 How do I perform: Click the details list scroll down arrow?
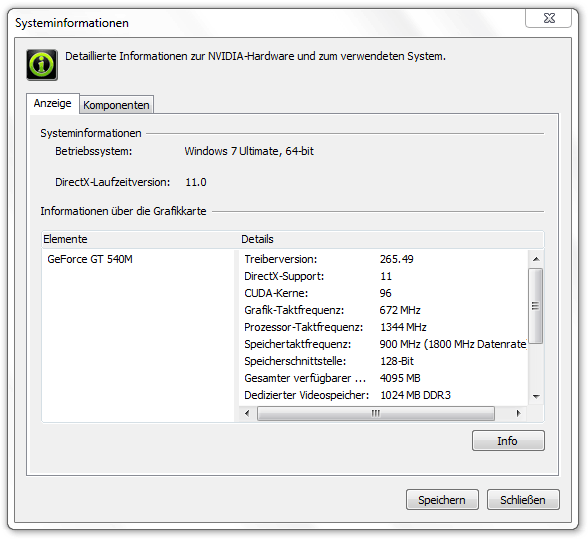[536, 396]
